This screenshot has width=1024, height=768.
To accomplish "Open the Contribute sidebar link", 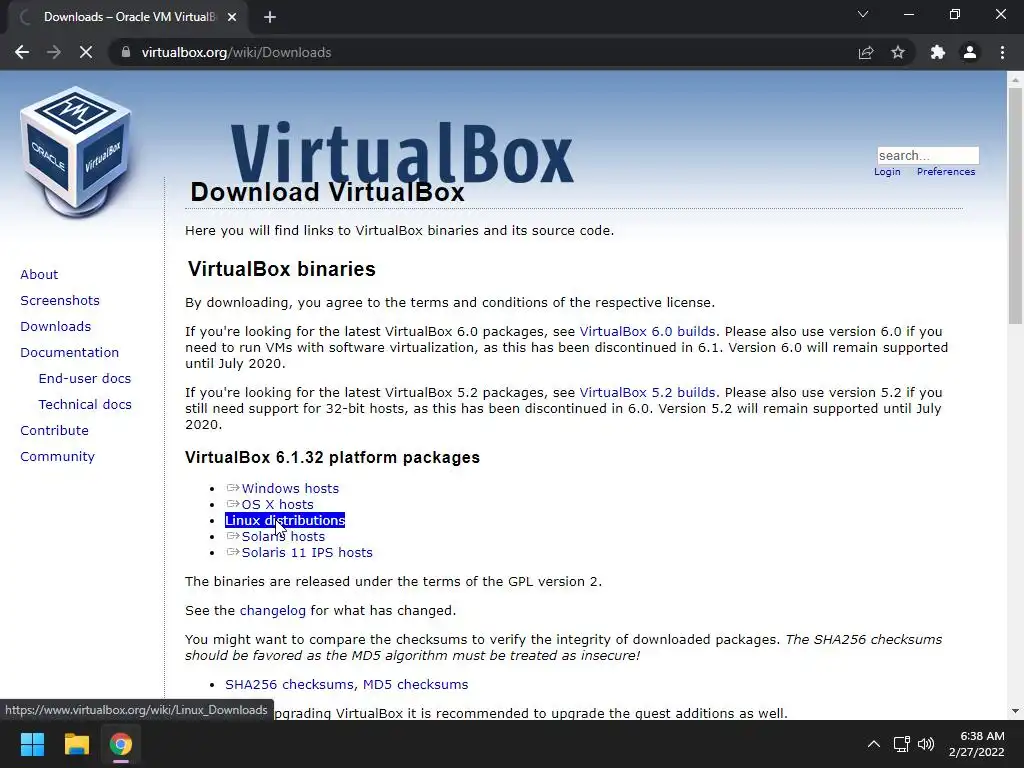I will (x=54, y=430).
